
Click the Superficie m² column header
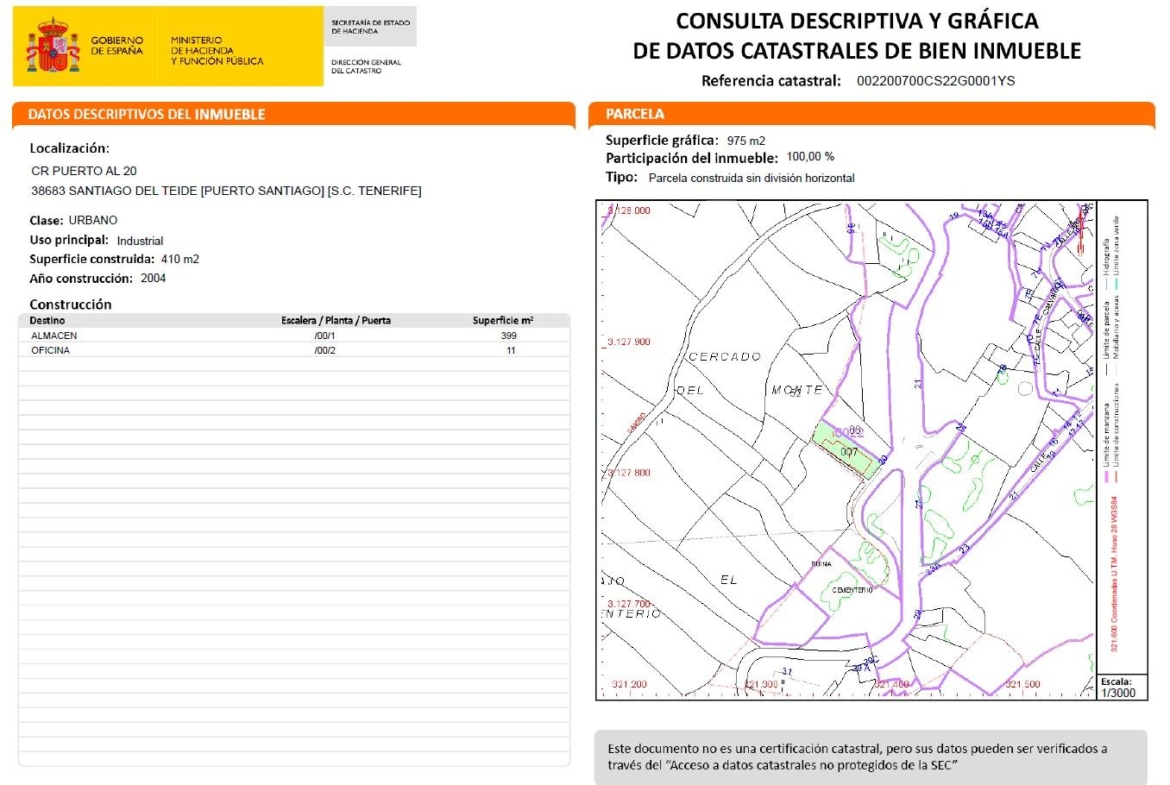tap(502, 321)
